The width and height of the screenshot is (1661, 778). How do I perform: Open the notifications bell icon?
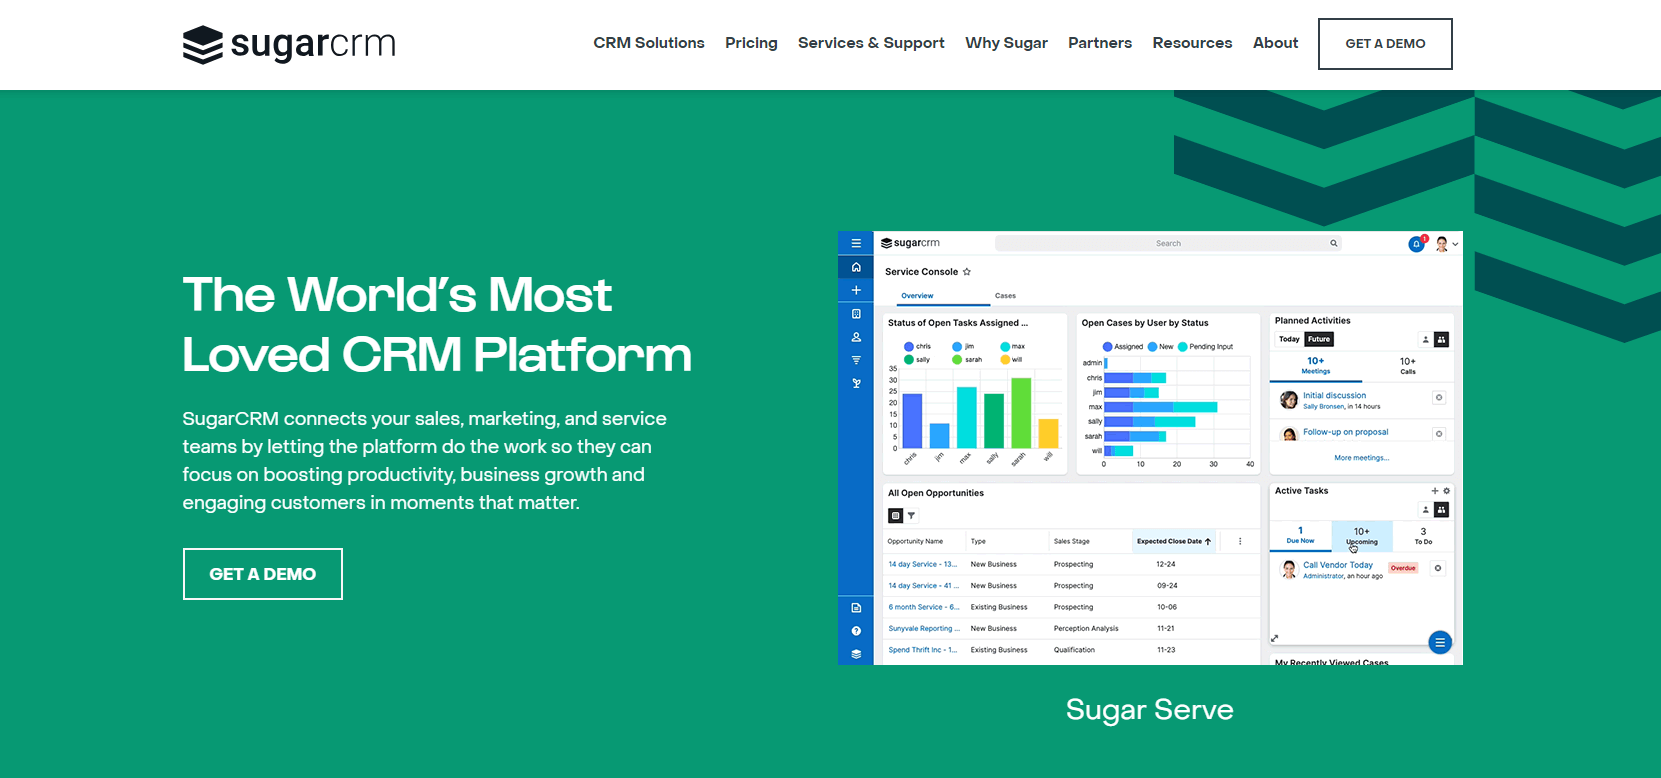pyautogui.click(x=1416, y=244)
